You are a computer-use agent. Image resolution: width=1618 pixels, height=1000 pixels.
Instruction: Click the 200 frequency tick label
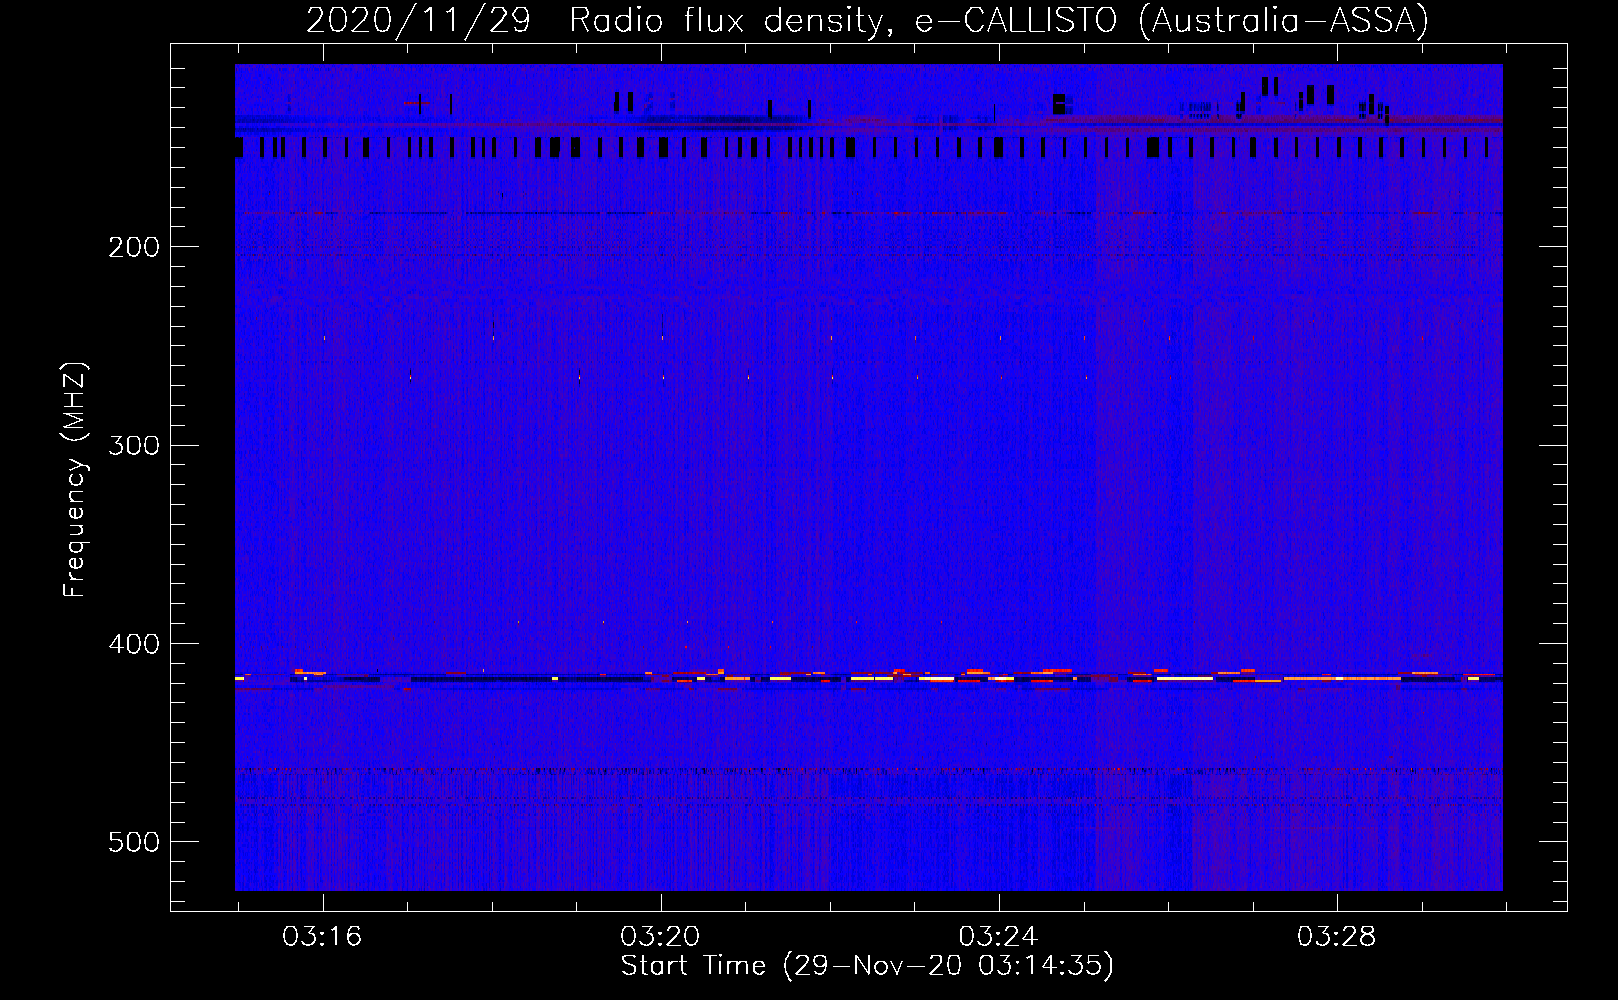[x=134, y=247]
